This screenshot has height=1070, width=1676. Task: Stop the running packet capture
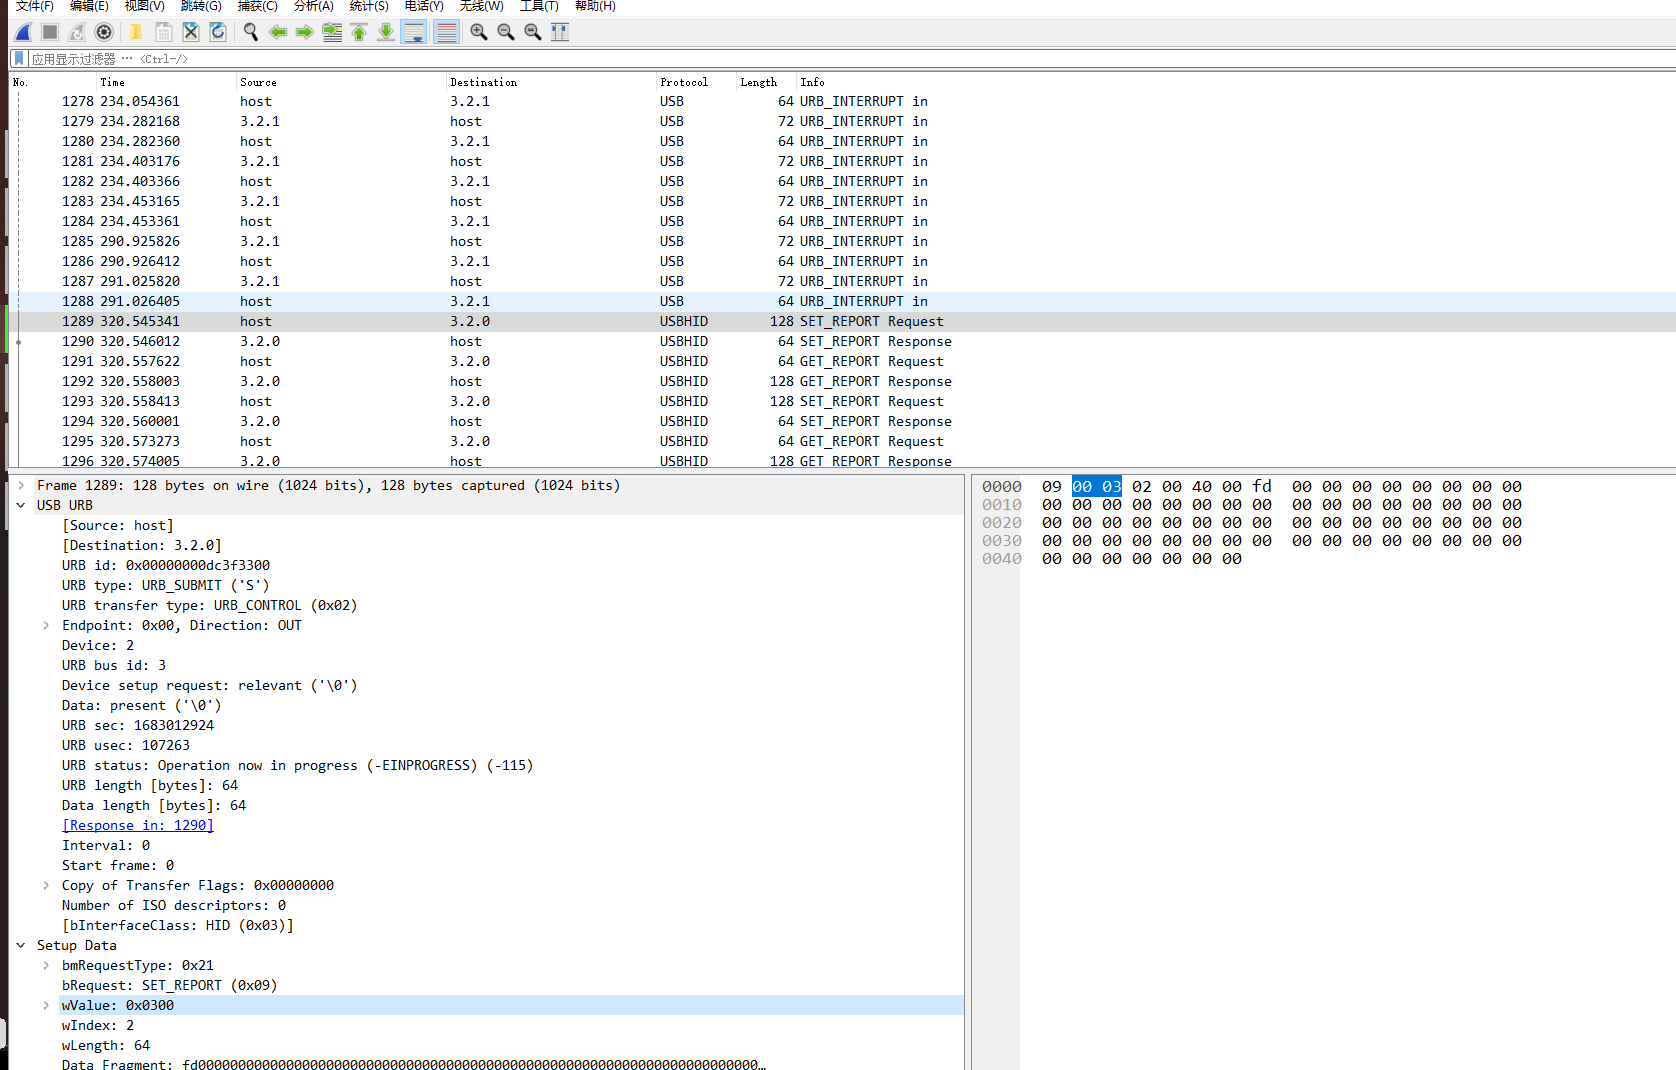pyautogui.click(x=50, y=32)
